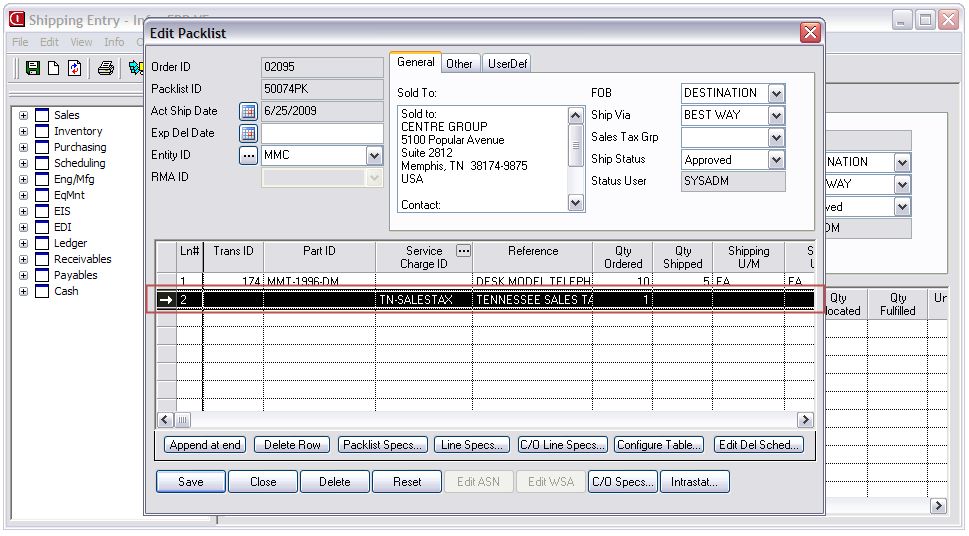
Task: Open the Entity ID MMC dropdown
Action: pyautogui.click(x=374, y=155)
